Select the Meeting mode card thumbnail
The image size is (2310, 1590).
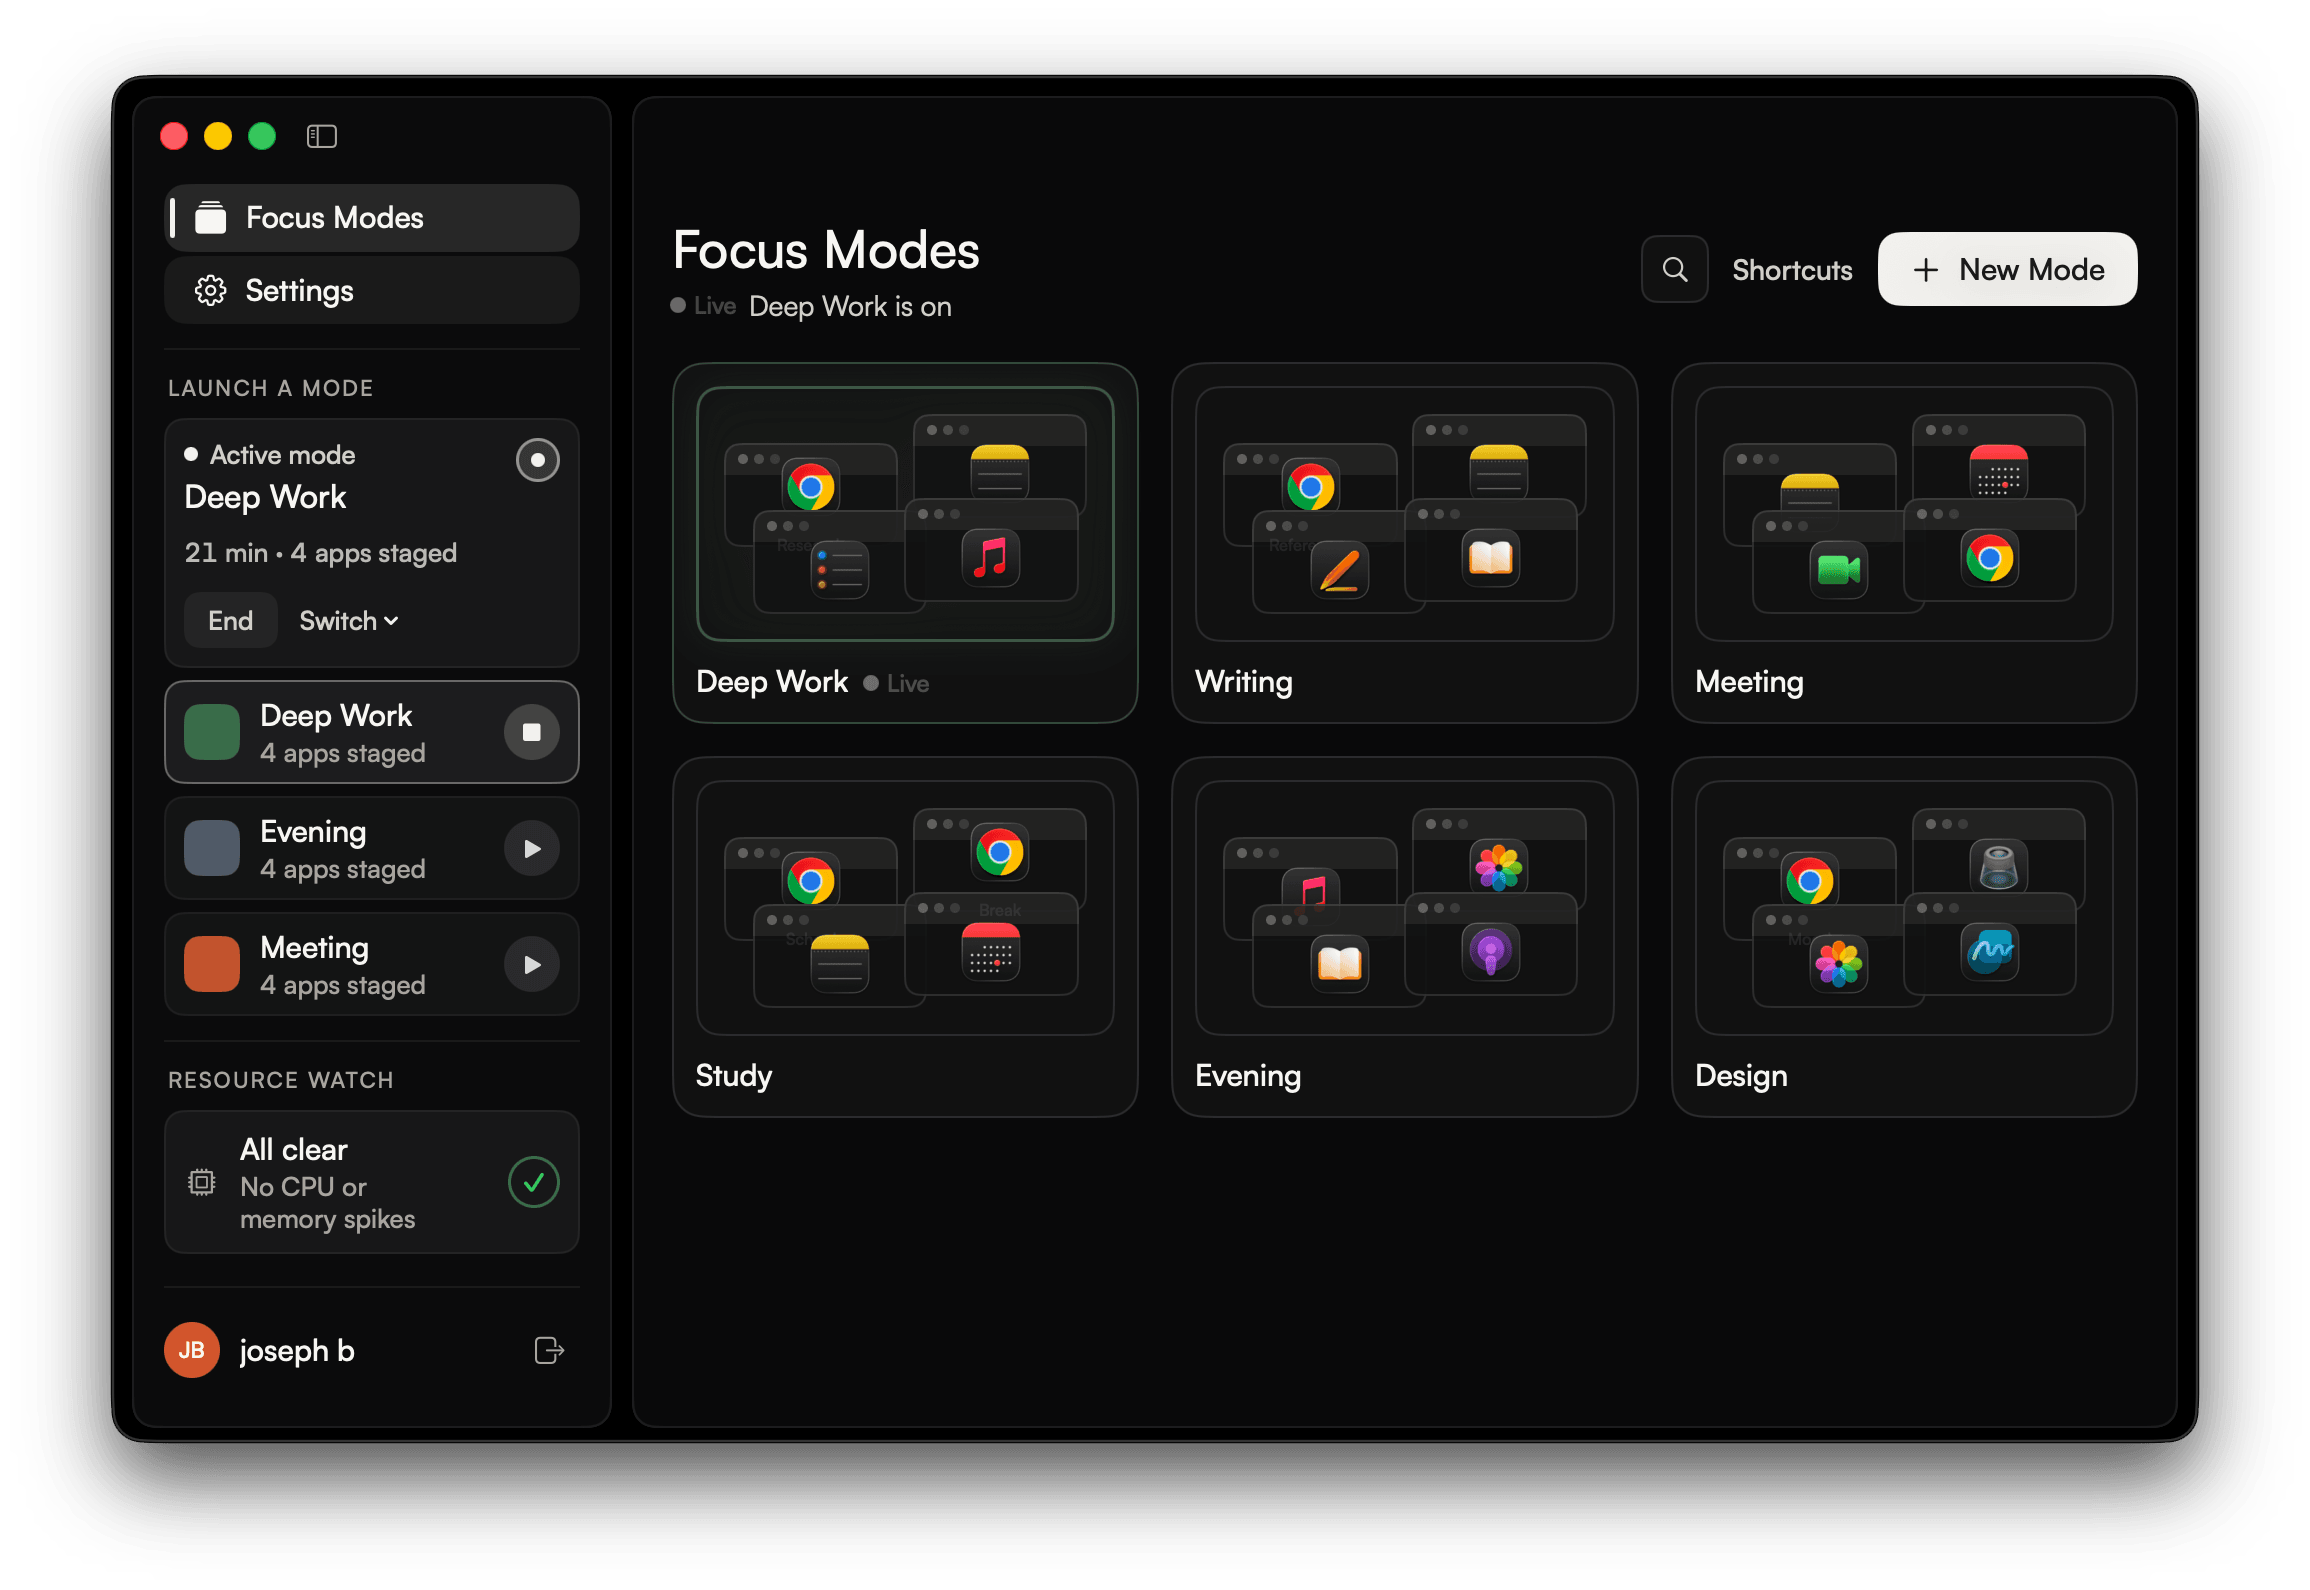(x=1904, y=514)
